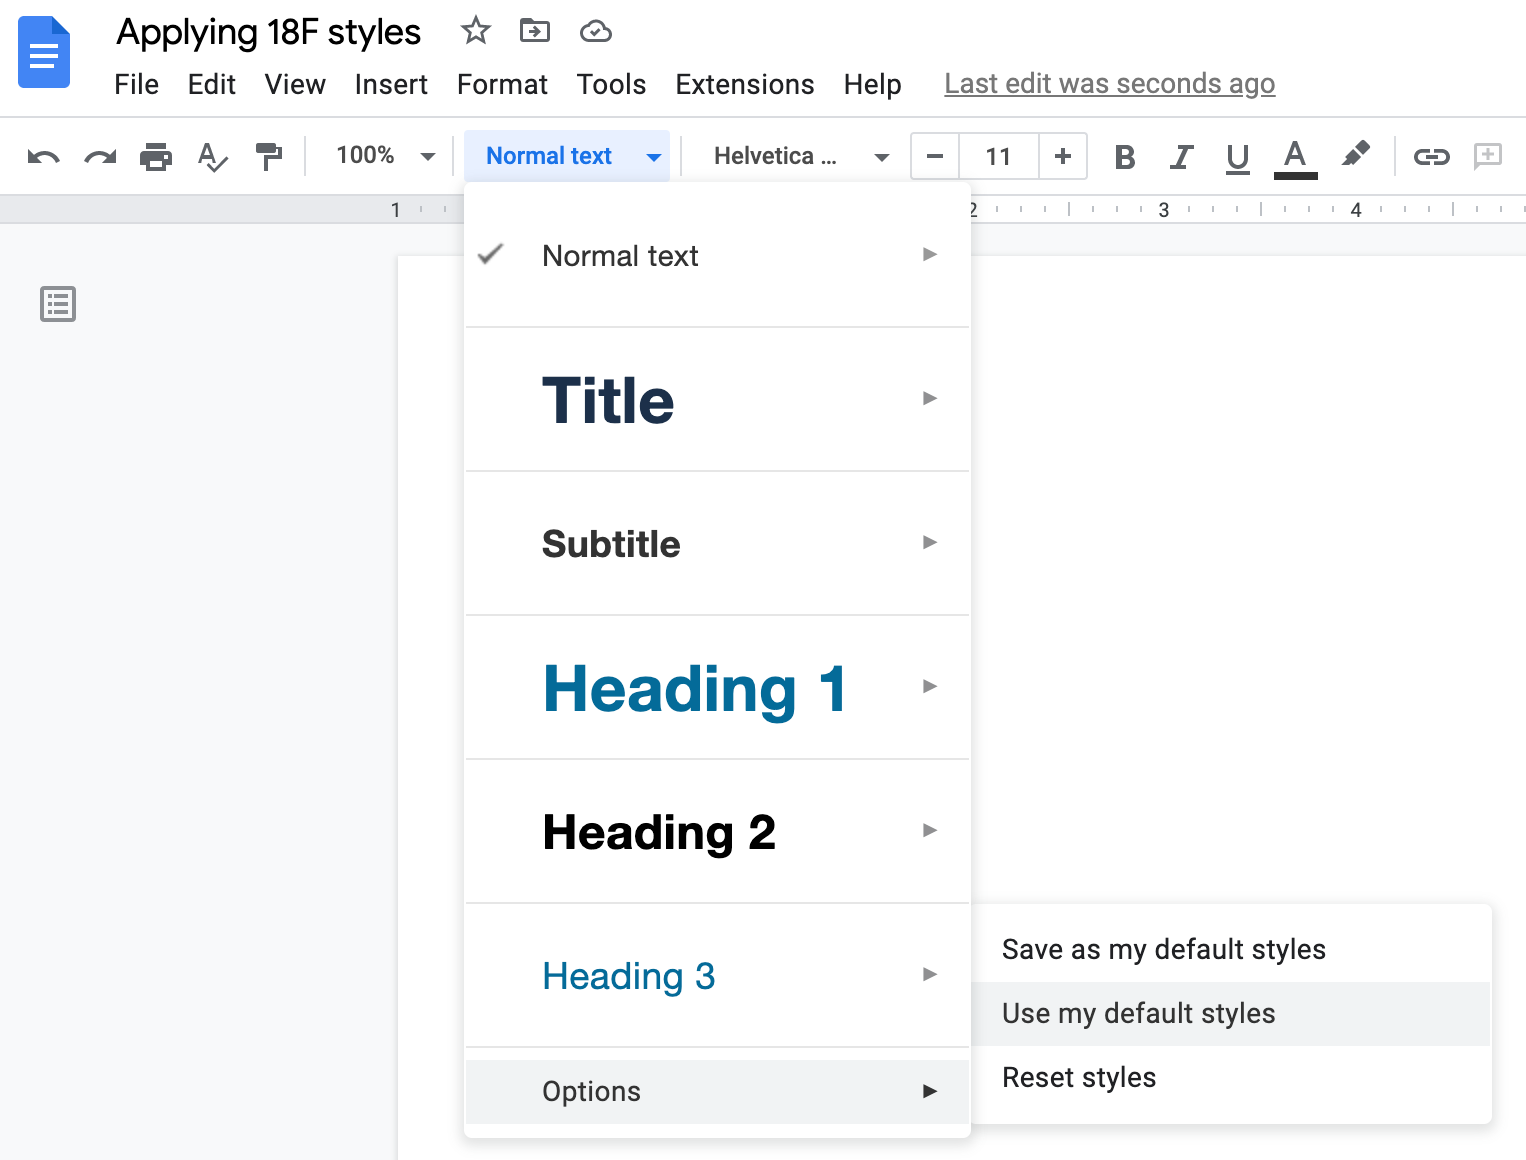Viewport: 1526px width, 1160px height.
Task: Toggle italic formatting
Action: pos(1181,156)
